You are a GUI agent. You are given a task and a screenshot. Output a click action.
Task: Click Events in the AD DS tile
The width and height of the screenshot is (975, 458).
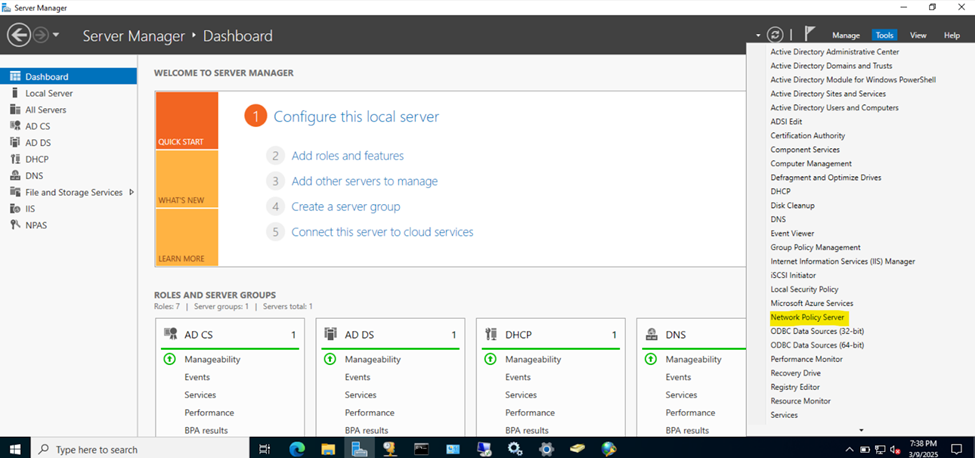click(x=358, y=377)
